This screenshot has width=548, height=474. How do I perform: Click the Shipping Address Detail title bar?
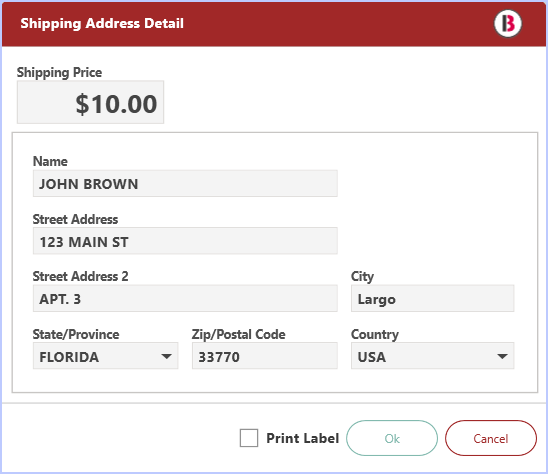(274, 24)
